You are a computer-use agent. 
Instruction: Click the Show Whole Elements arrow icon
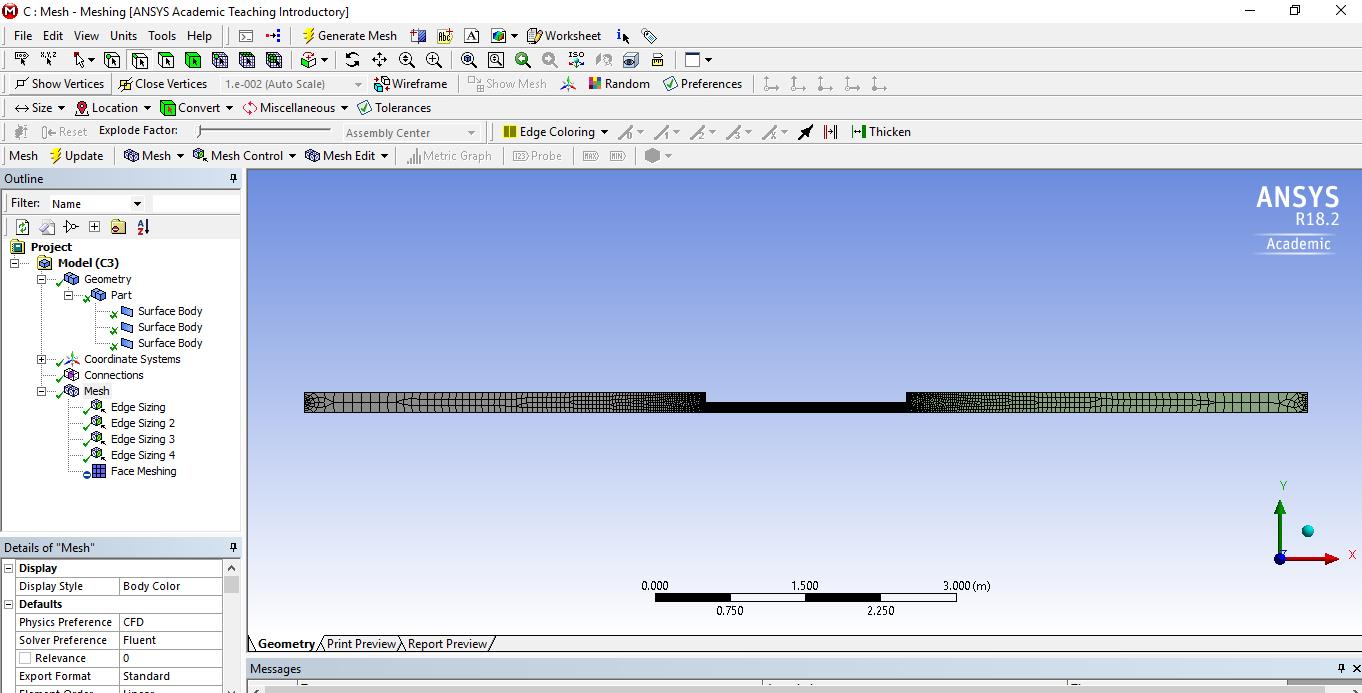click(805, 132)
